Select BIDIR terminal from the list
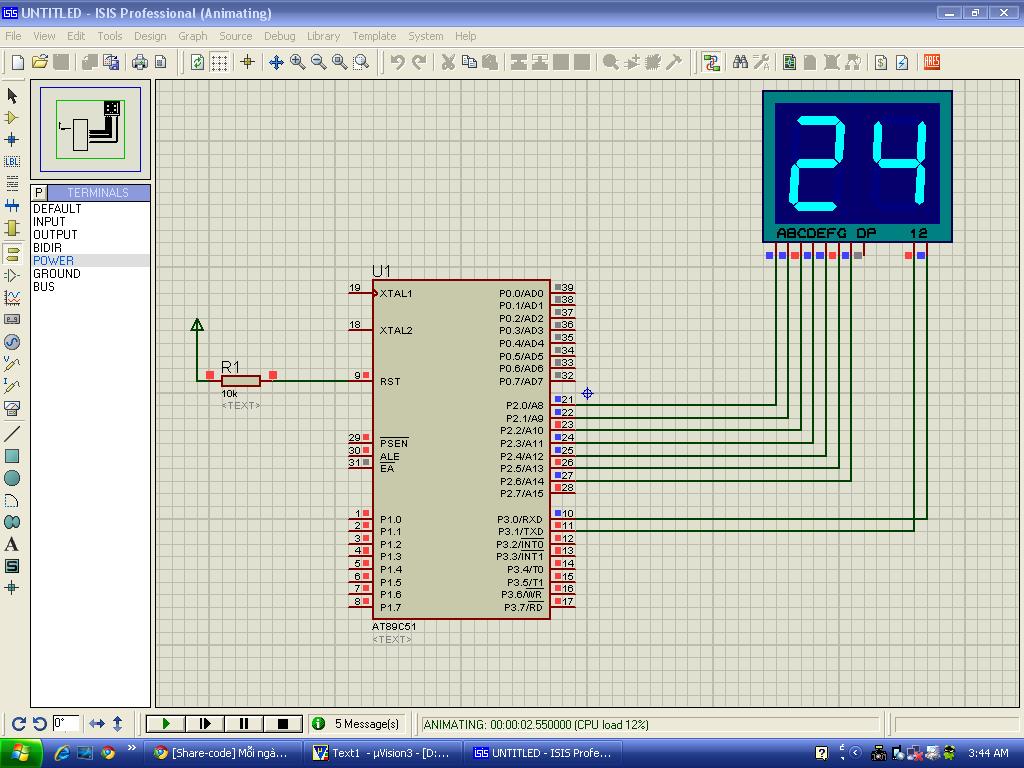The width and height of the screenshot is (1024, 768). (x=47, y=247)
